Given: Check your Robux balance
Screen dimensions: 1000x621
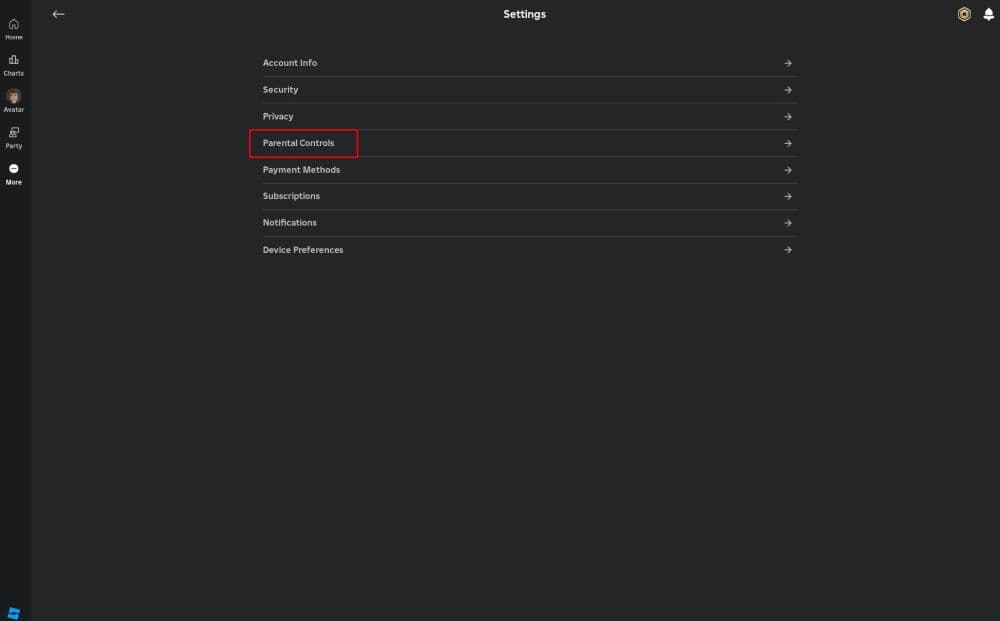Looking at the screenshot, I should pos(963,14).
